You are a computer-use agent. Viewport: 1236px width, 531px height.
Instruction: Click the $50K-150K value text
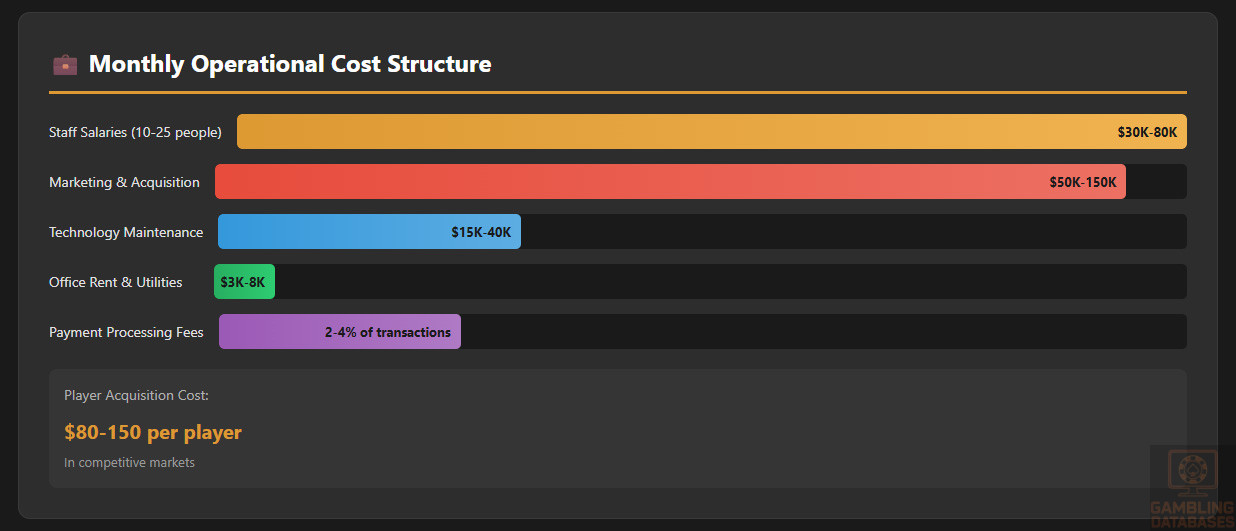(1083, 182)
